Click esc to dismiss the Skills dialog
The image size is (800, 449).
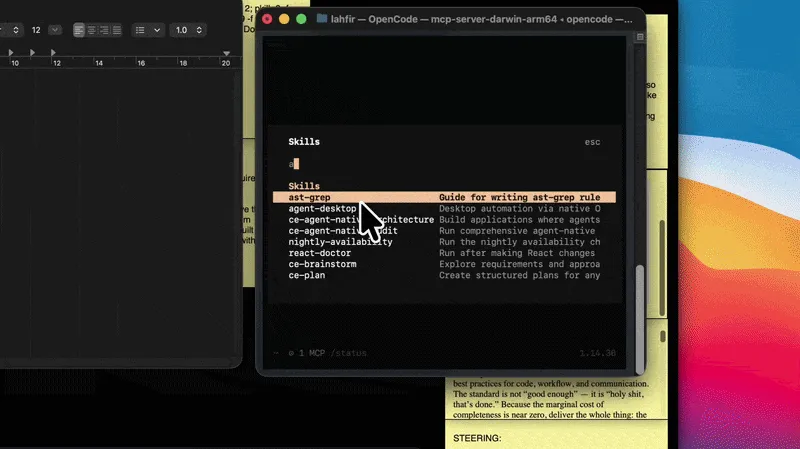[592, 142]
